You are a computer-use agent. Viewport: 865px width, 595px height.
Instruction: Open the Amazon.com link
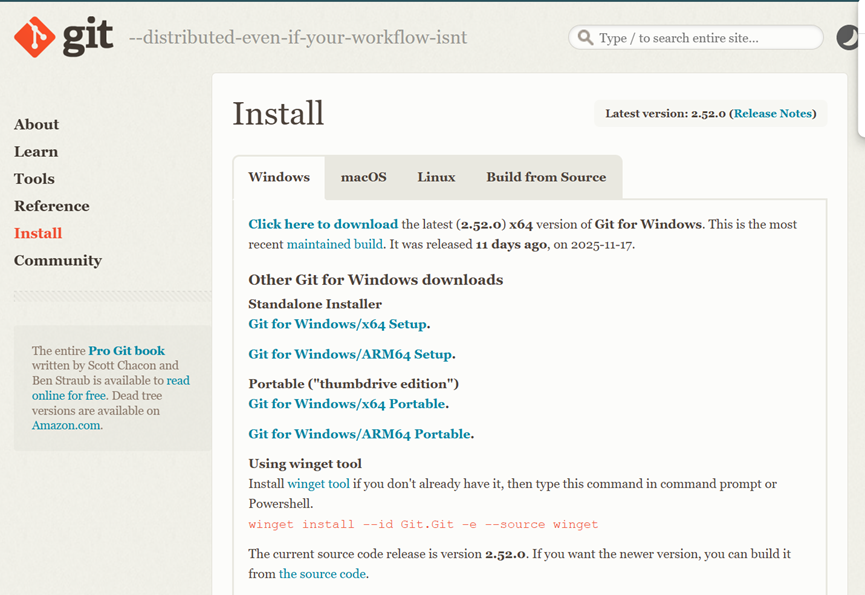click(66, 426)
